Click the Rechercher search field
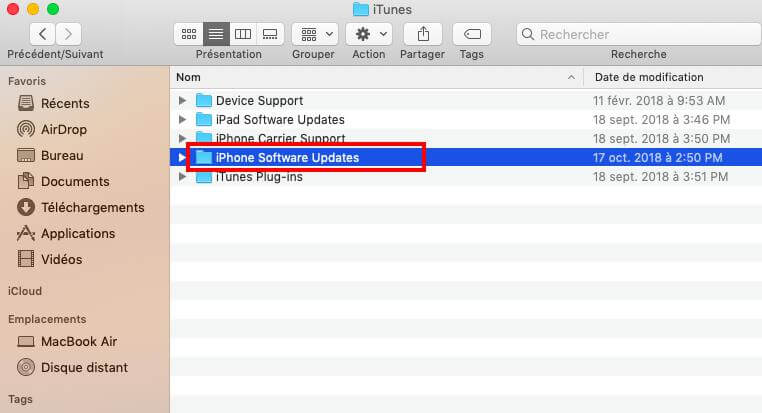 pos(639,34)
